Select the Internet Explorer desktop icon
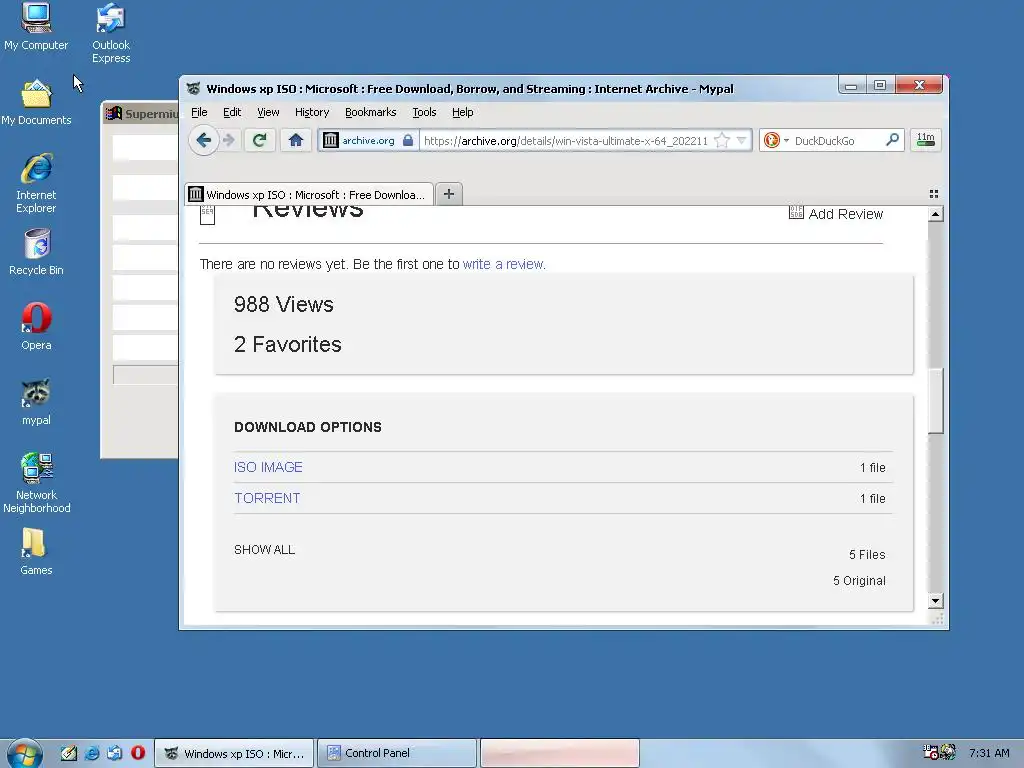1024x768 pixels. (36, 184)
